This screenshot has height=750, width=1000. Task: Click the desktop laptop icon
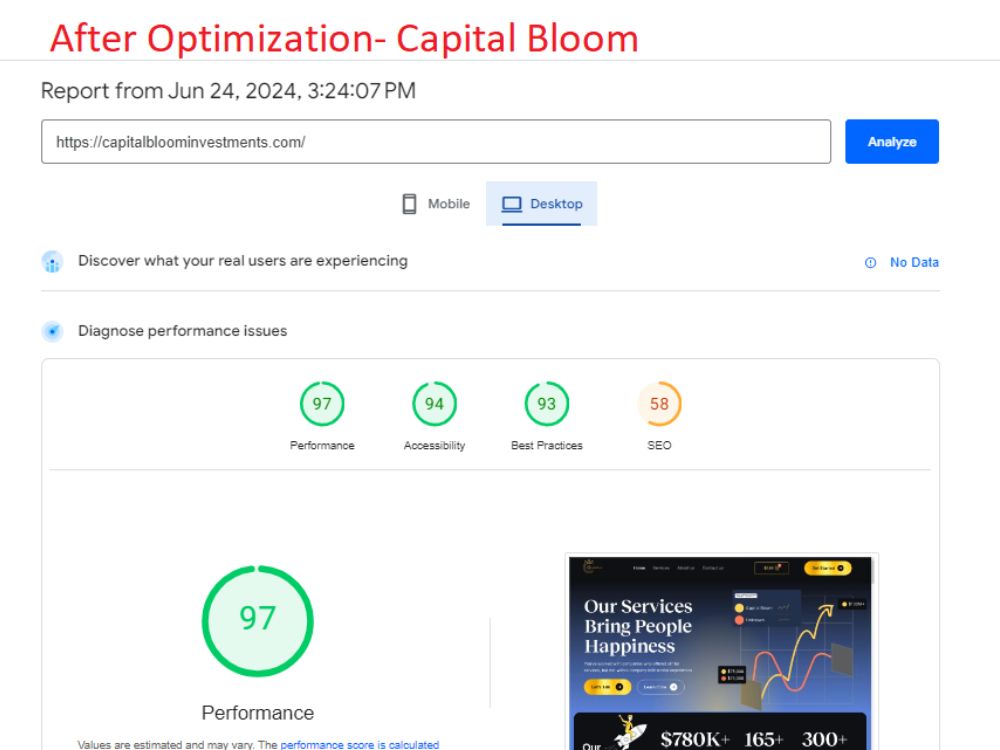point(511,203)
